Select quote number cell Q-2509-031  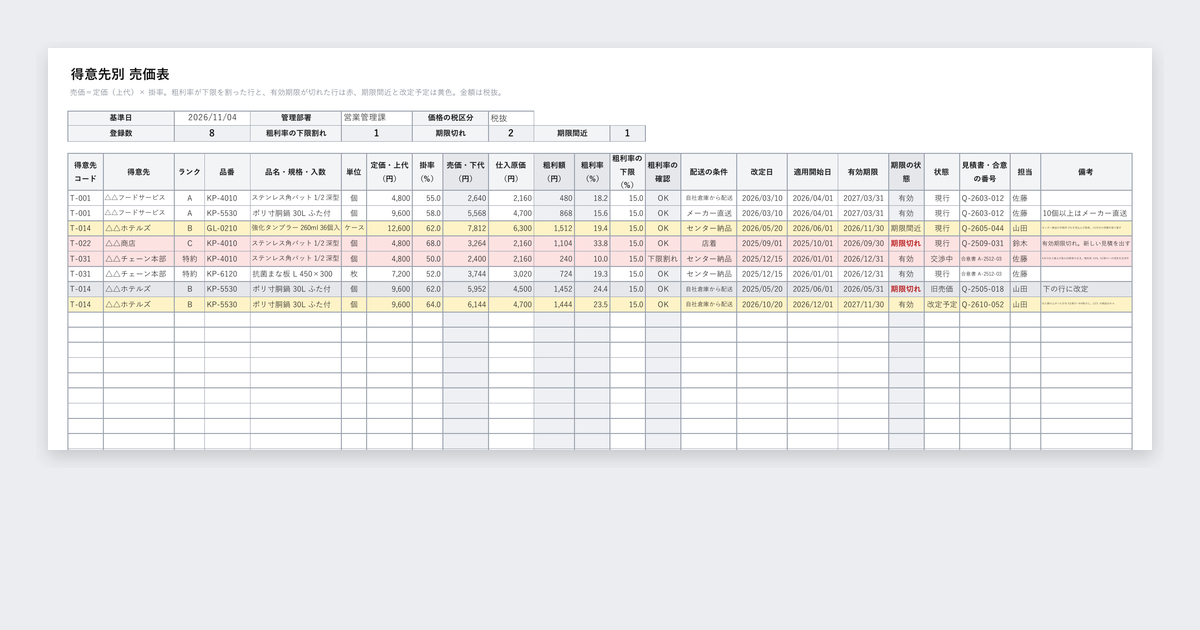click(x=985, y=243)
